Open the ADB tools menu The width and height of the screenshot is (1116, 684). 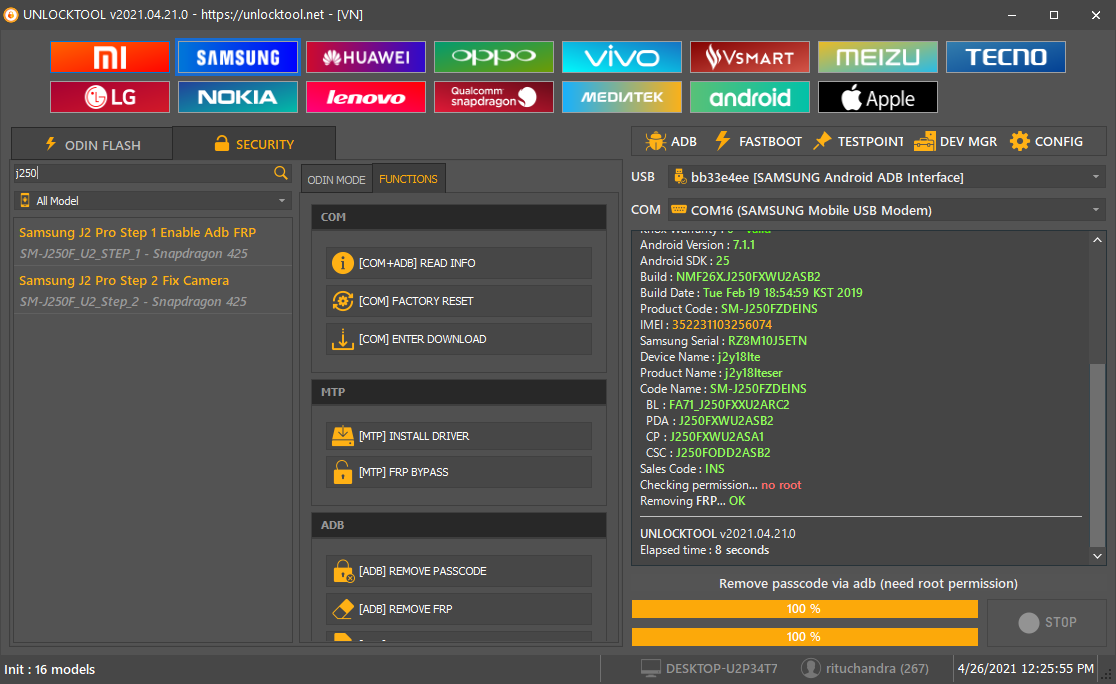(x=671, y=142)
